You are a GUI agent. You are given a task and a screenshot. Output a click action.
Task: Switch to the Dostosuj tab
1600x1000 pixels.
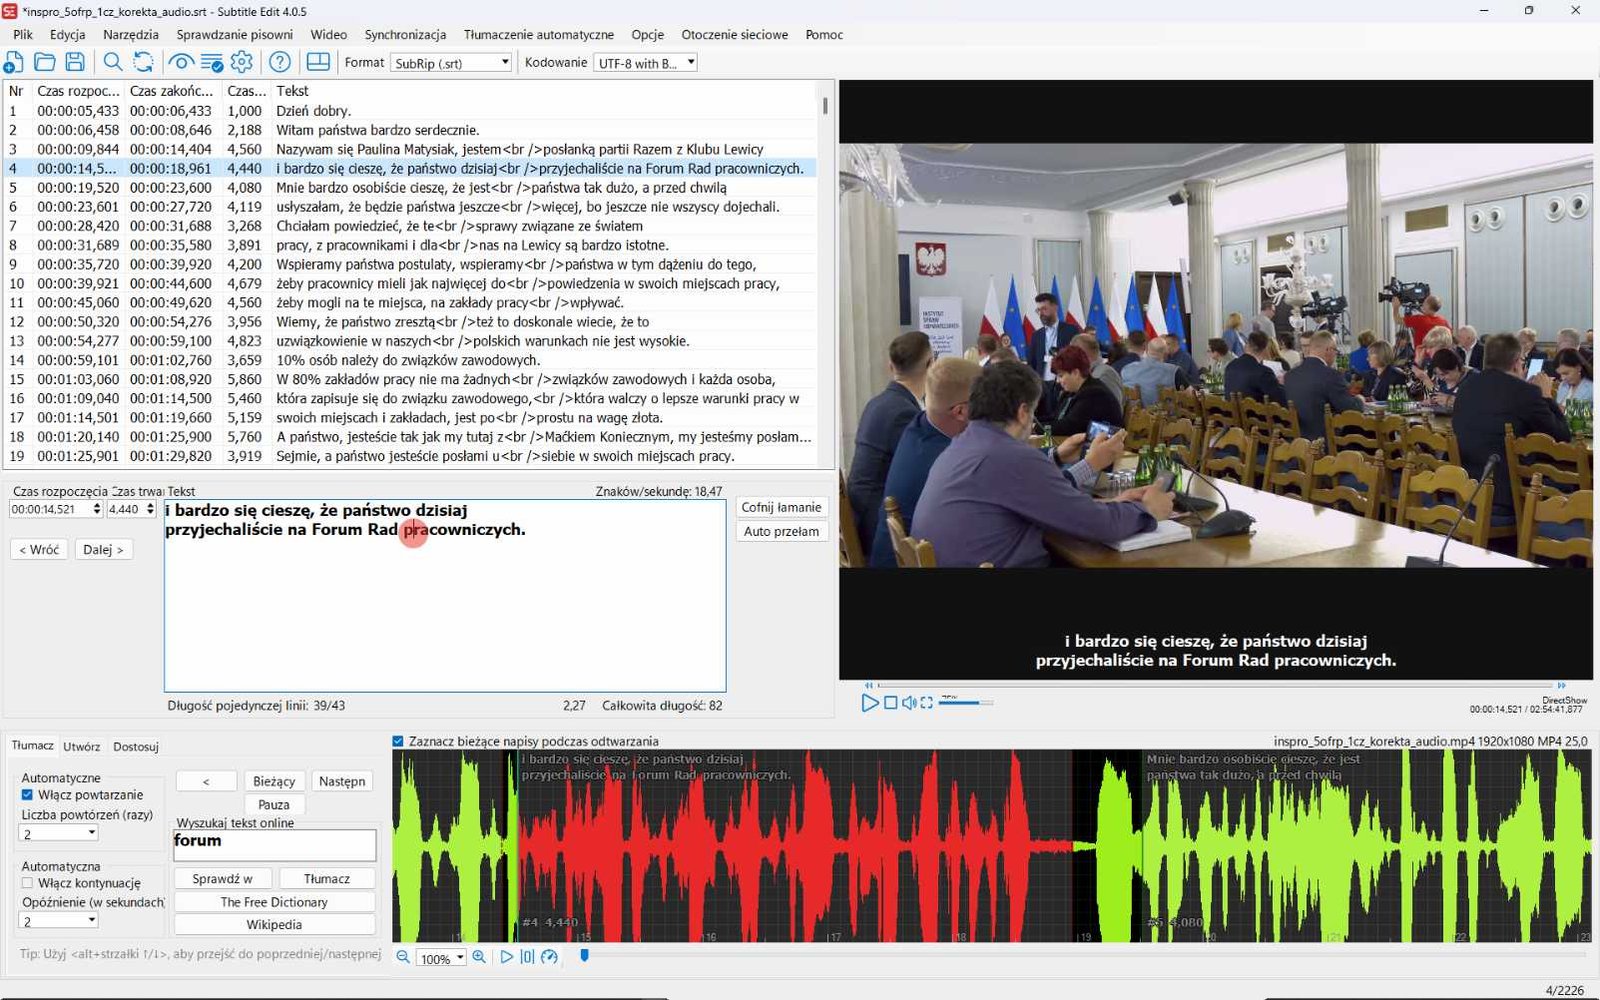point(136,746)
